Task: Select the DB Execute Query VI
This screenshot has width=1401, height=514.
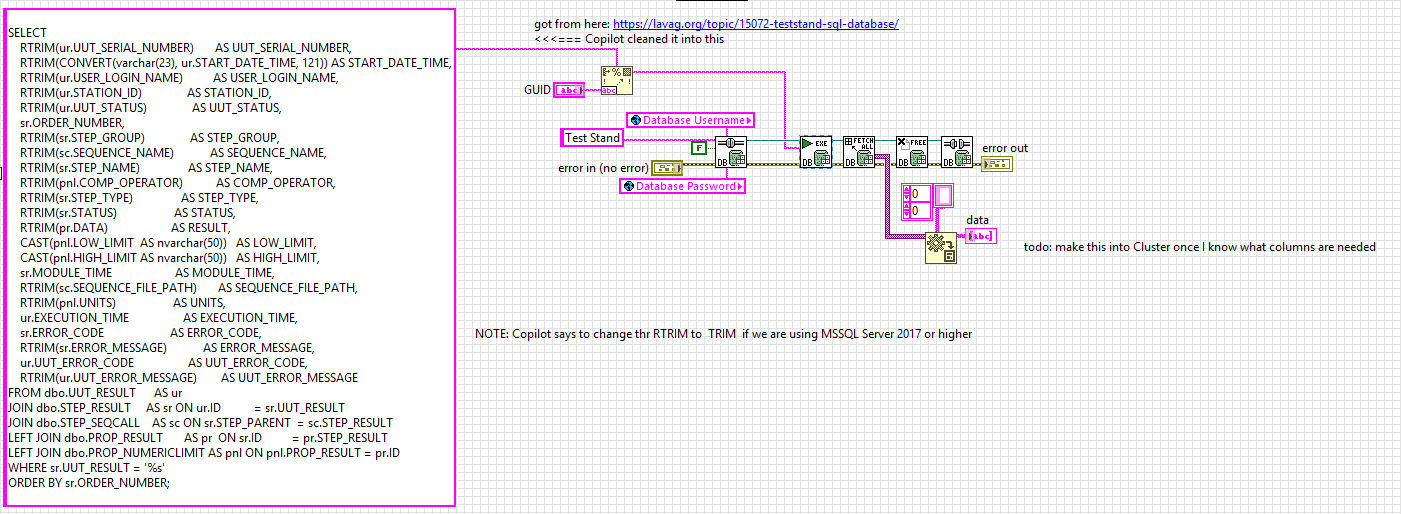Action: tap(814, 152)
